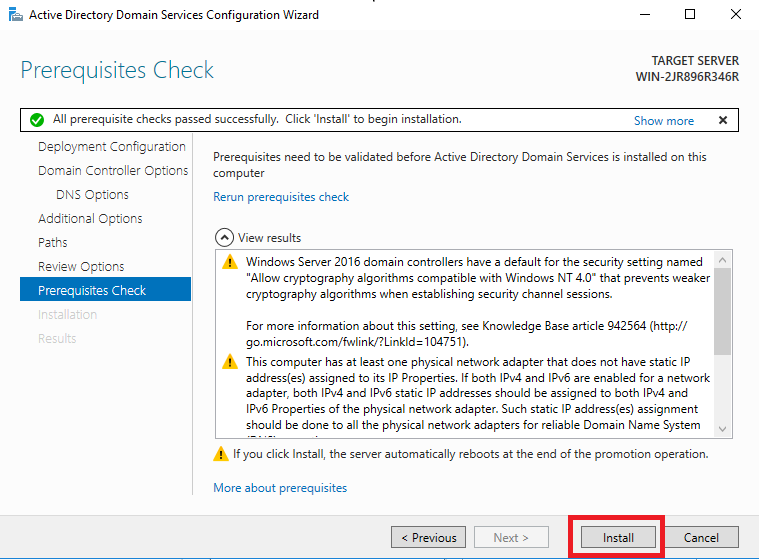Click the Knowledge Base article 942564 text

tap(564, 326)
